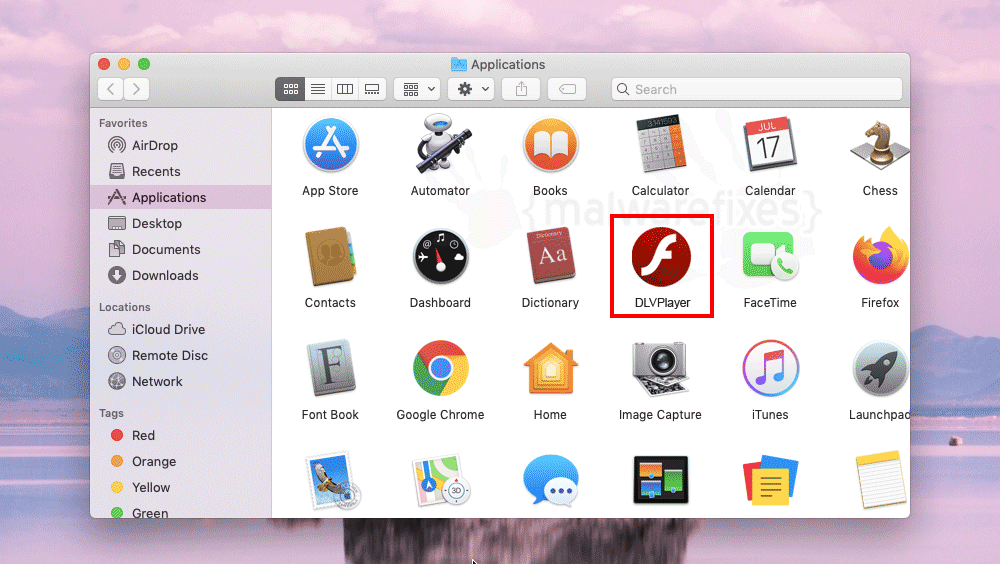Click into the Search field

tap(757, 89)
